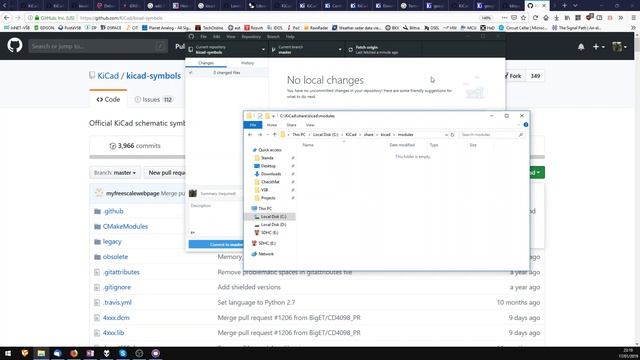Click the Windows Start button
This screenshot has width=640, height=360.
pyautogui.click(x=8, y=353)
